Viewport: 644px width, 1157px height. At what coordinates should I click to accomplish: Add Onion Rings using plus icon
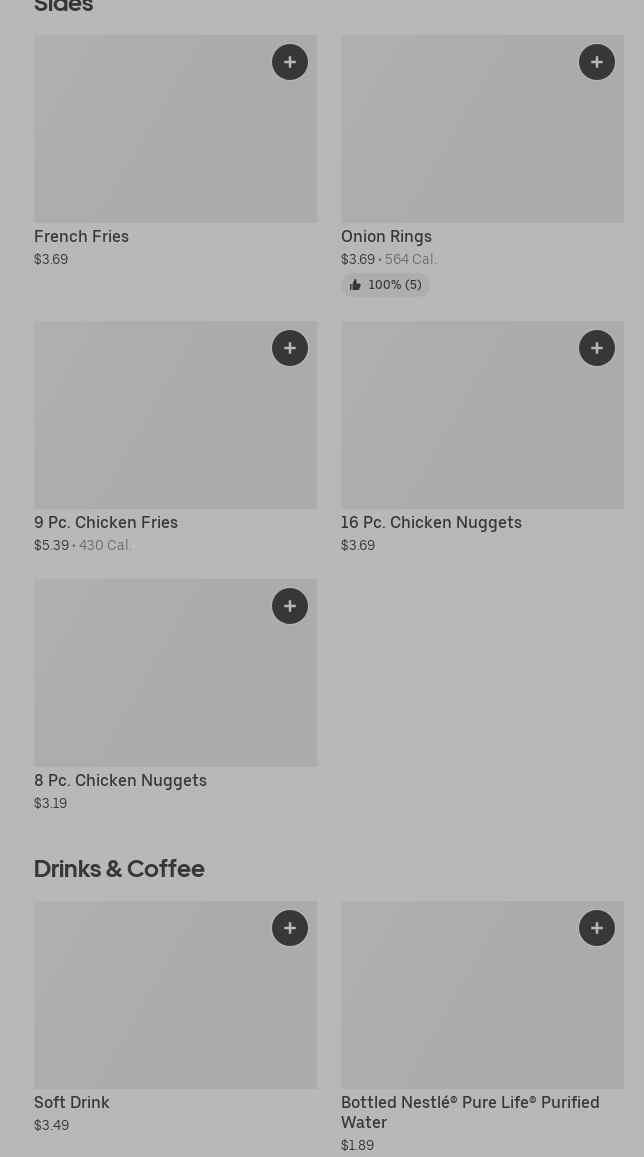click(x=597, y=62)
